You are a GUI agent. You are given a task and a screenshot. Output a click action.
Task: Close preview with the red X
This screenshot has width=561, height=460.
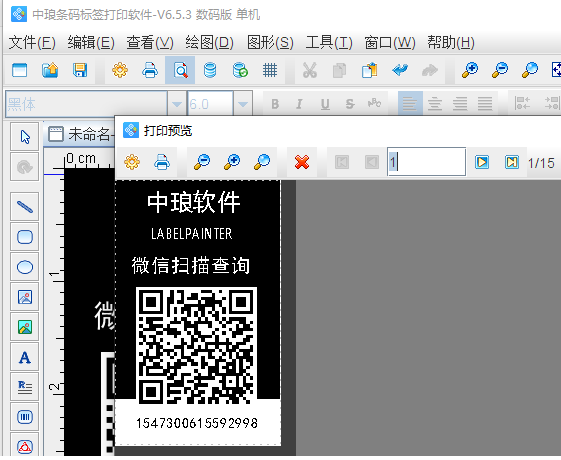coord(302,162)
